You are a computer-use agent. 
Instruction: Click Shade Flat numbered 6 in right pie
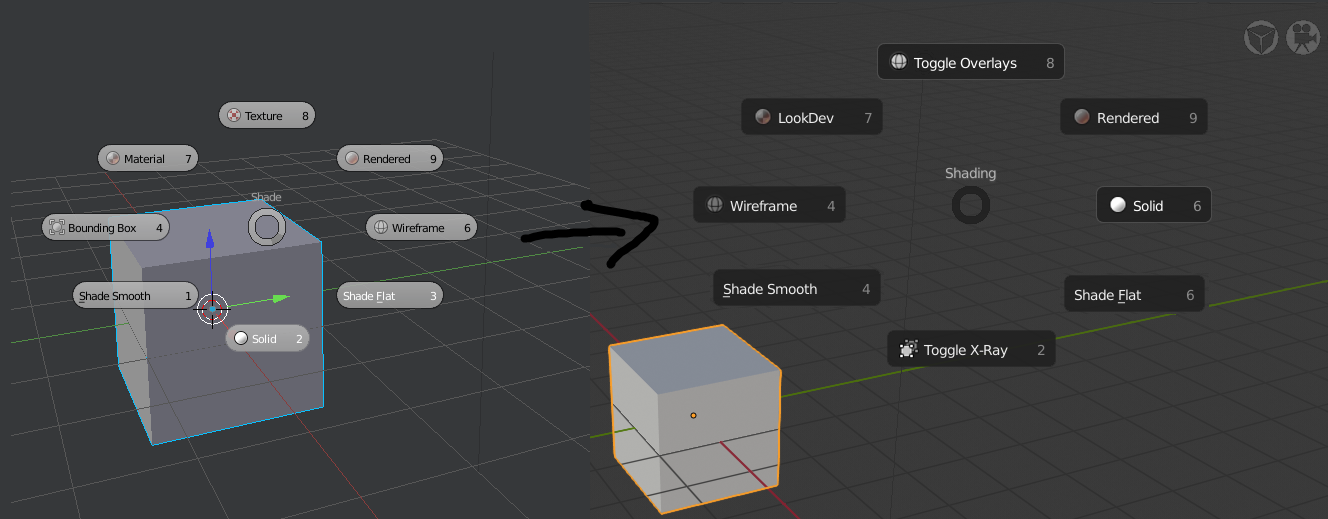click(x=1134, y=294)
